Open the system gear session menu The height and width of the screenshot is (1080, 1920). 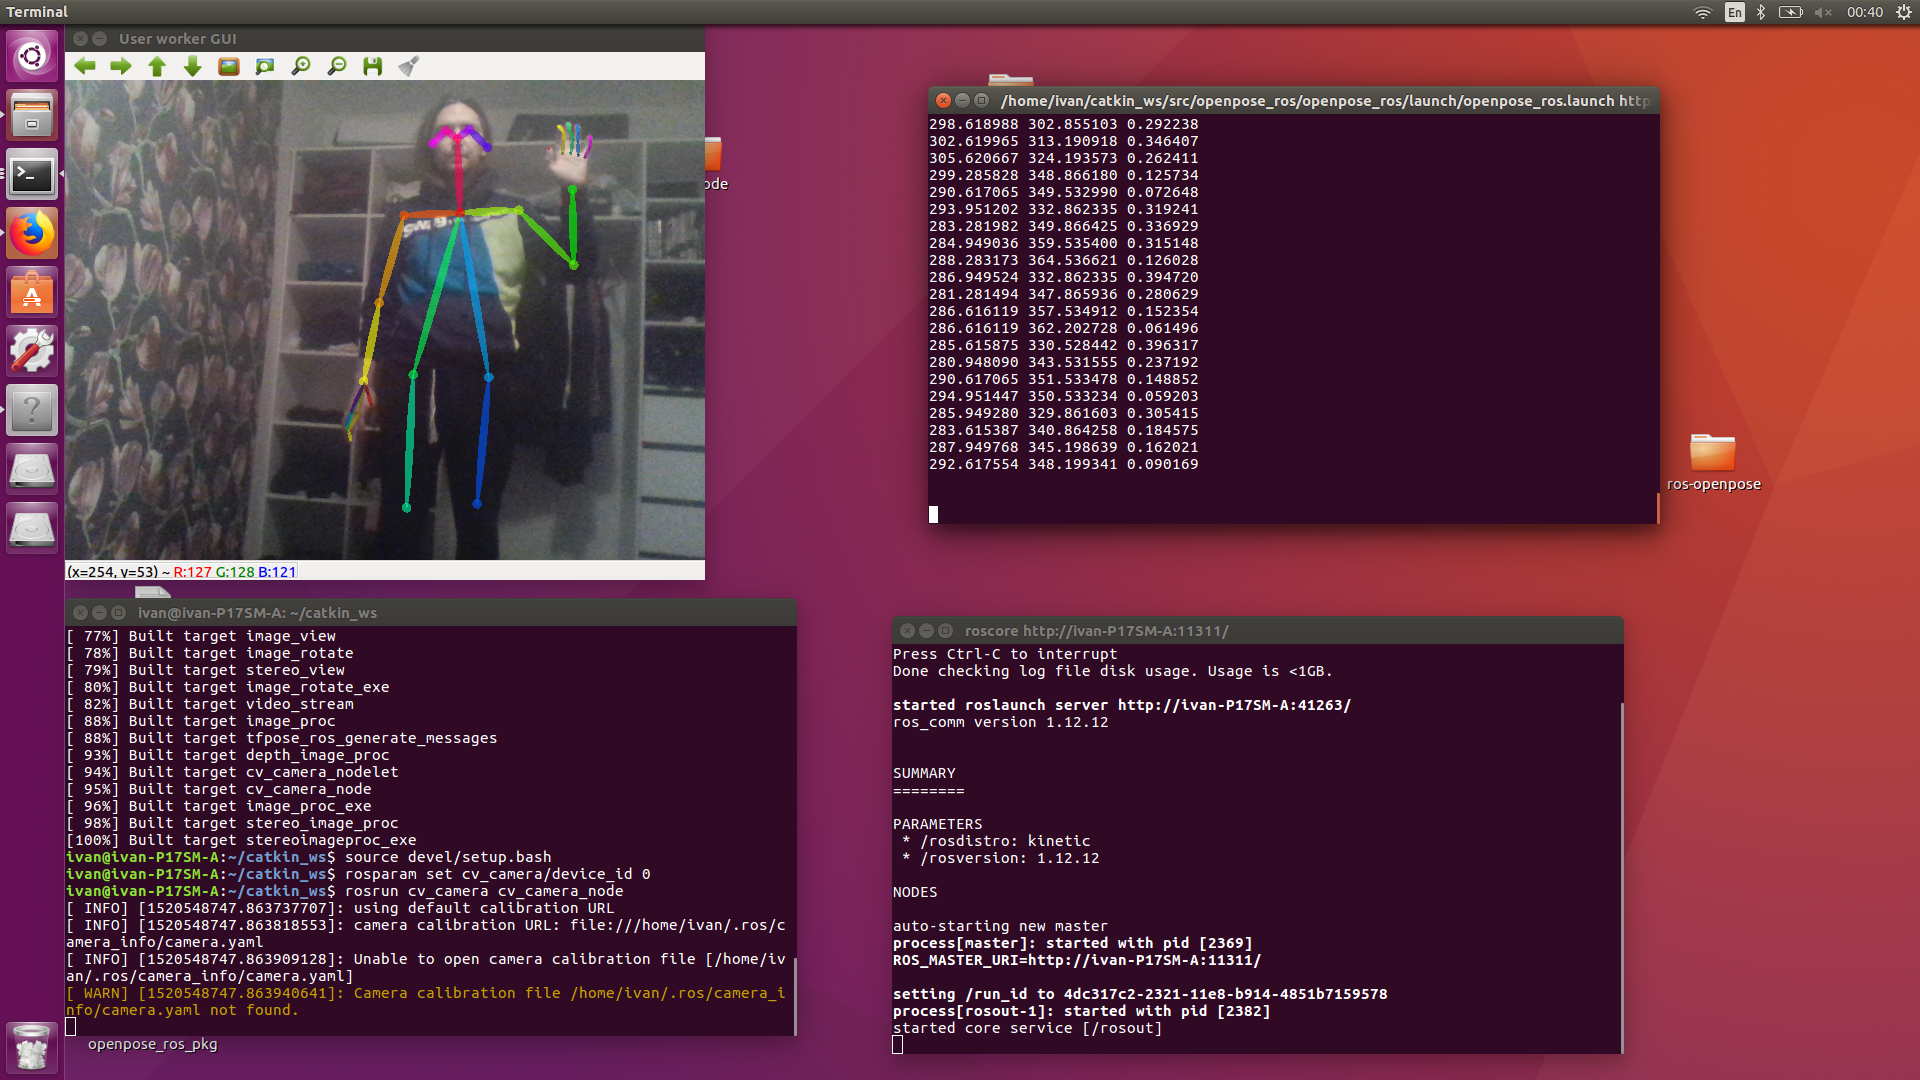(x=1904, y=12)
